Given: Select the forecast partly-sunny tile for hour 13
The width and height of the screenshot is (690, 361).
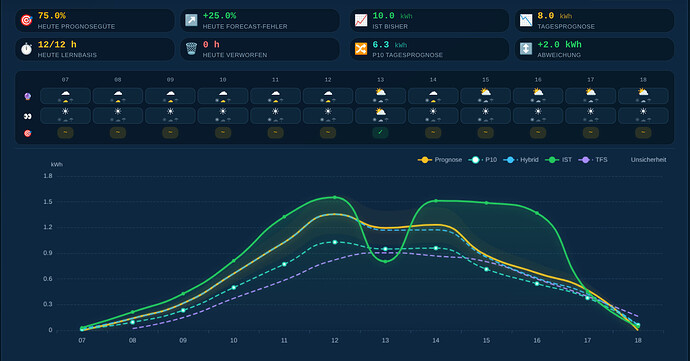Looking at the screenshot, I should coord(380,96).
